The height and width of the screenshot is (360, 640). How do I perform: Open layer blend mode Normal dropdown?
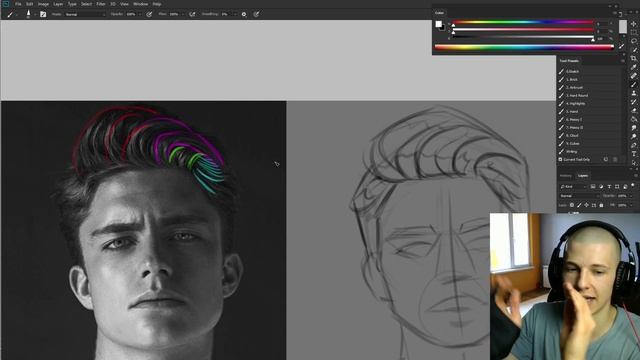tap(580, 196)
